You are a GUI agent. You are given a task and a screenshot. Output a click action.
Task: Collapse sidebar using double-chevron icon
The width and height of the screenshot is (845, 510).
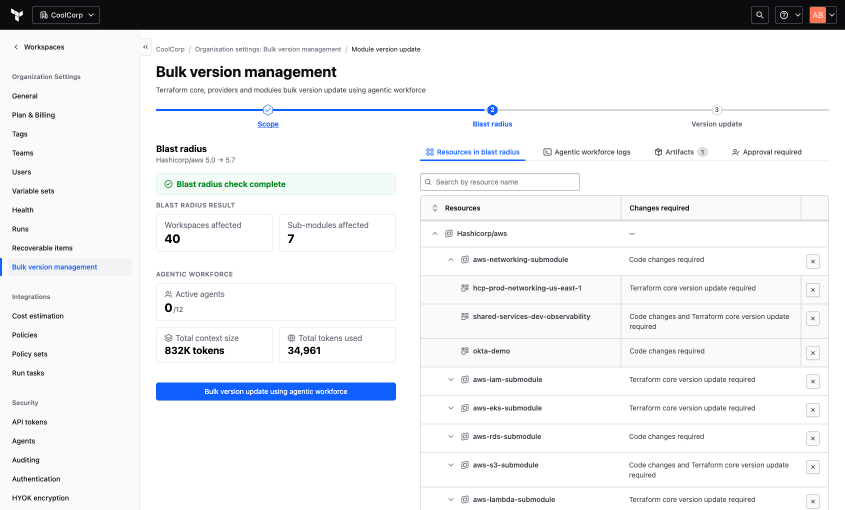(145, 47)
